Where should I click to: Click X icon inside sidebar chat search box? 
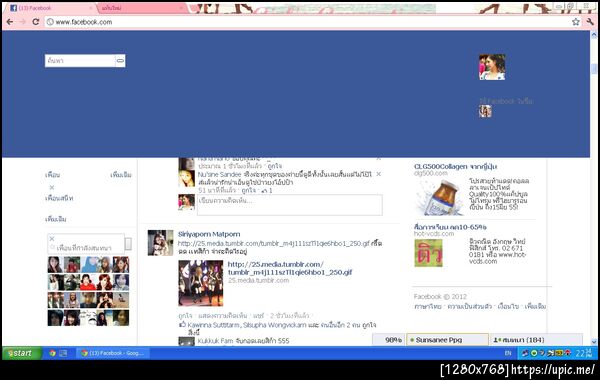point(52,239)
